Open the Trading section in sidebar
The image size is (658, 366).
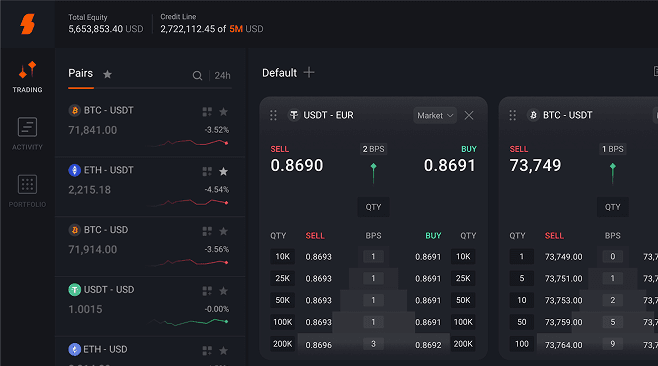27,77
